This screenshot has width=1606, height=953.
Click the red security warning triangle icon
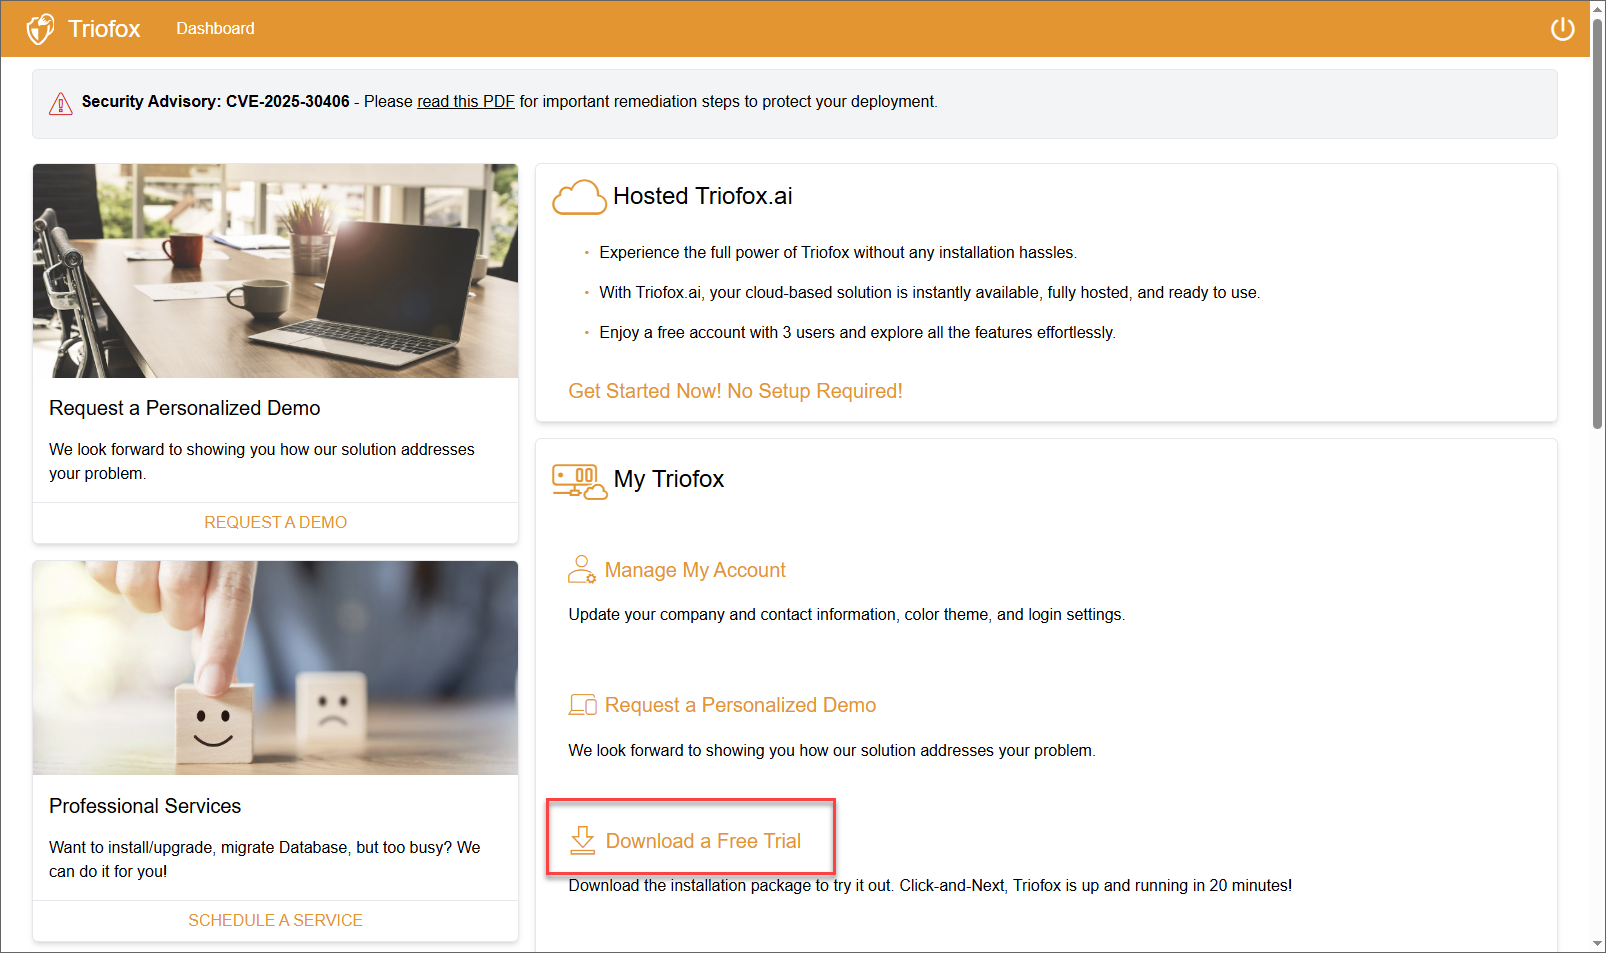(61, 103)
